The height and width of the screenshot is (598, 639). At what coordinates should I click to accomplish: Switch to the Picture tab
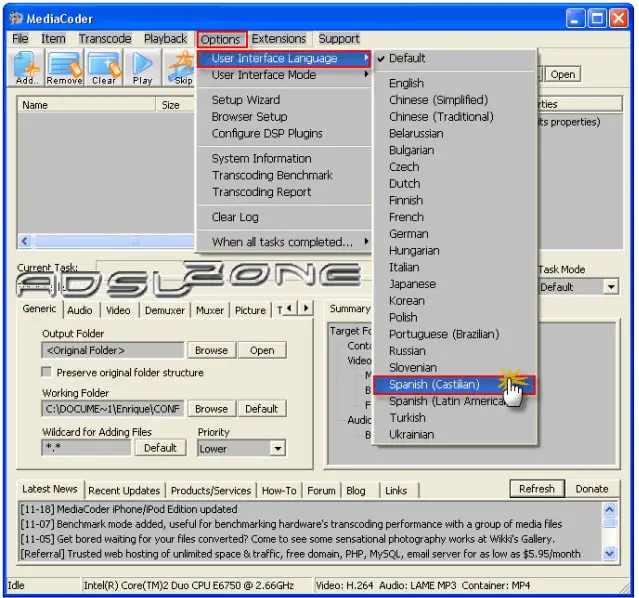250,310
